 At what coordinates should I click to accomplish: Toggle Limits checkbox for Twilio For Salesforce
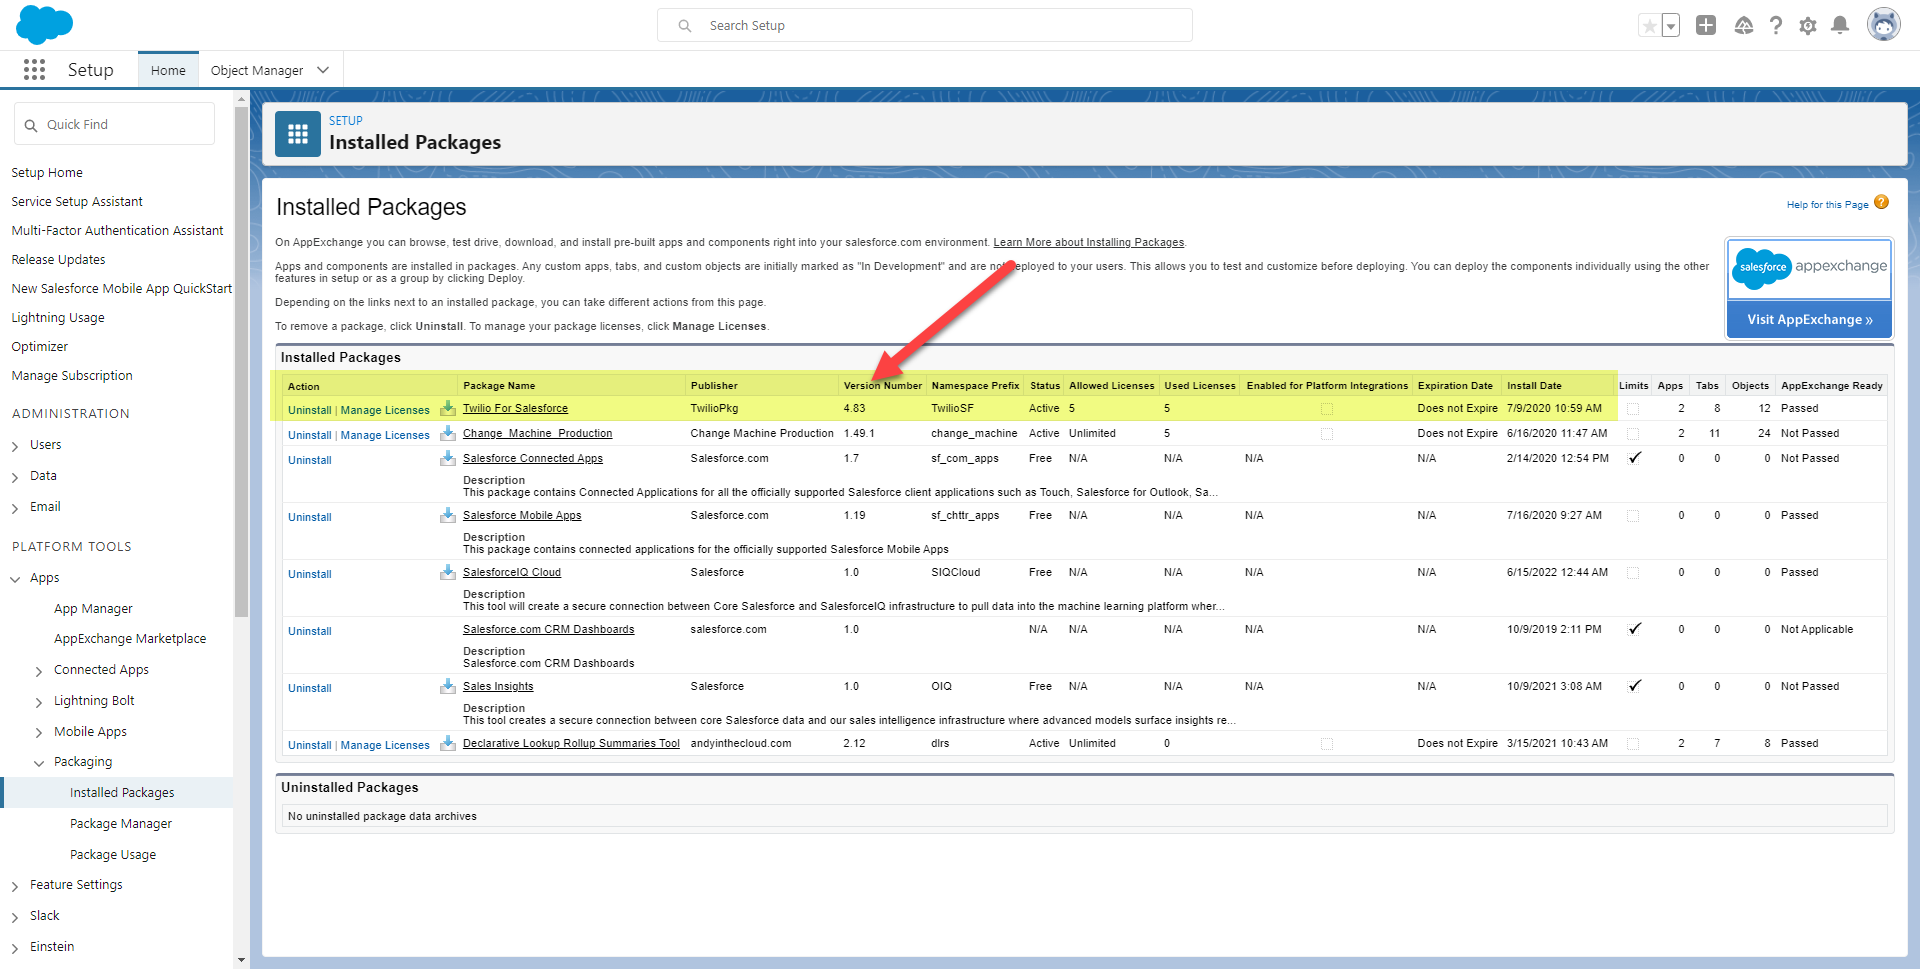pos(1633,409)
